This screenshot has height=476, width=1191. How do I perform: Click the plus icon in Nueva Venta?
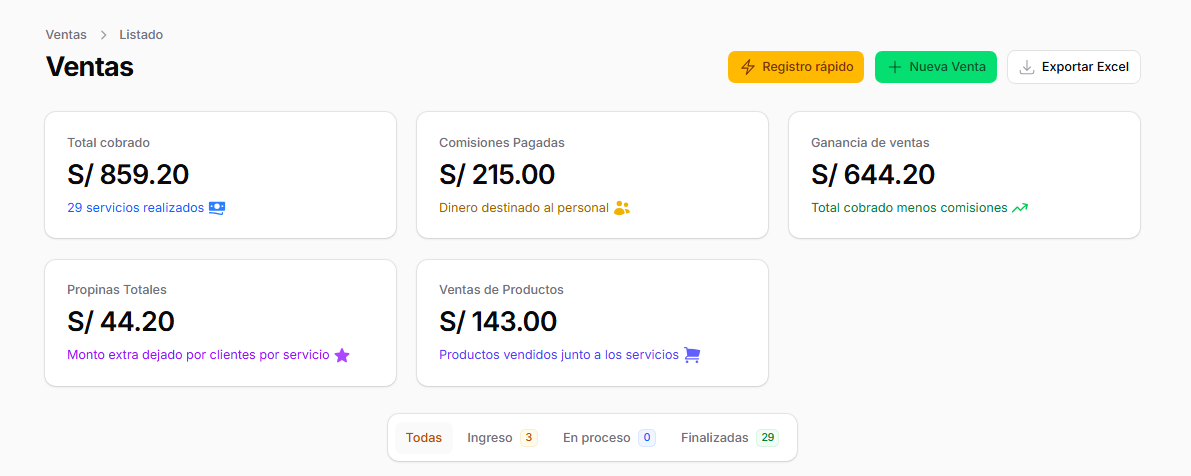tap(895, 67)
